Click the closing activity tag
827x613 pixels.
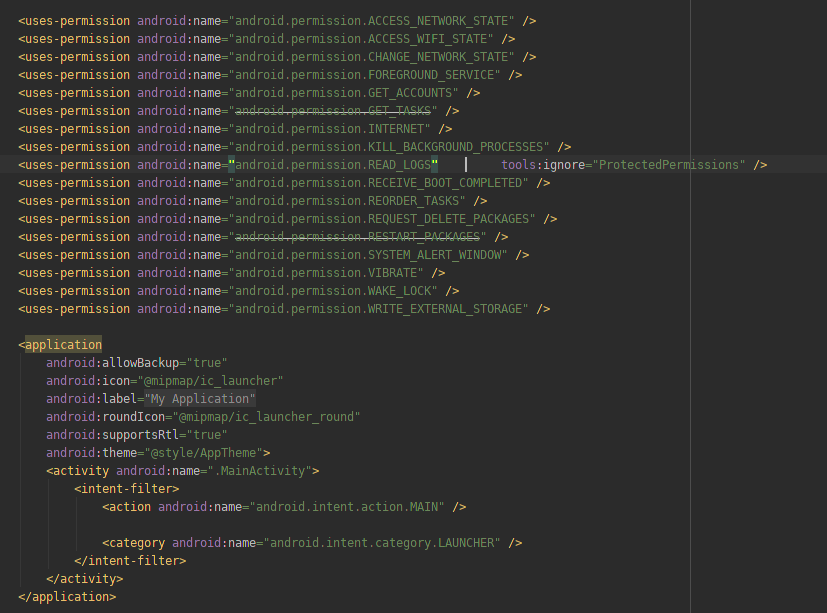click(84, 578)
